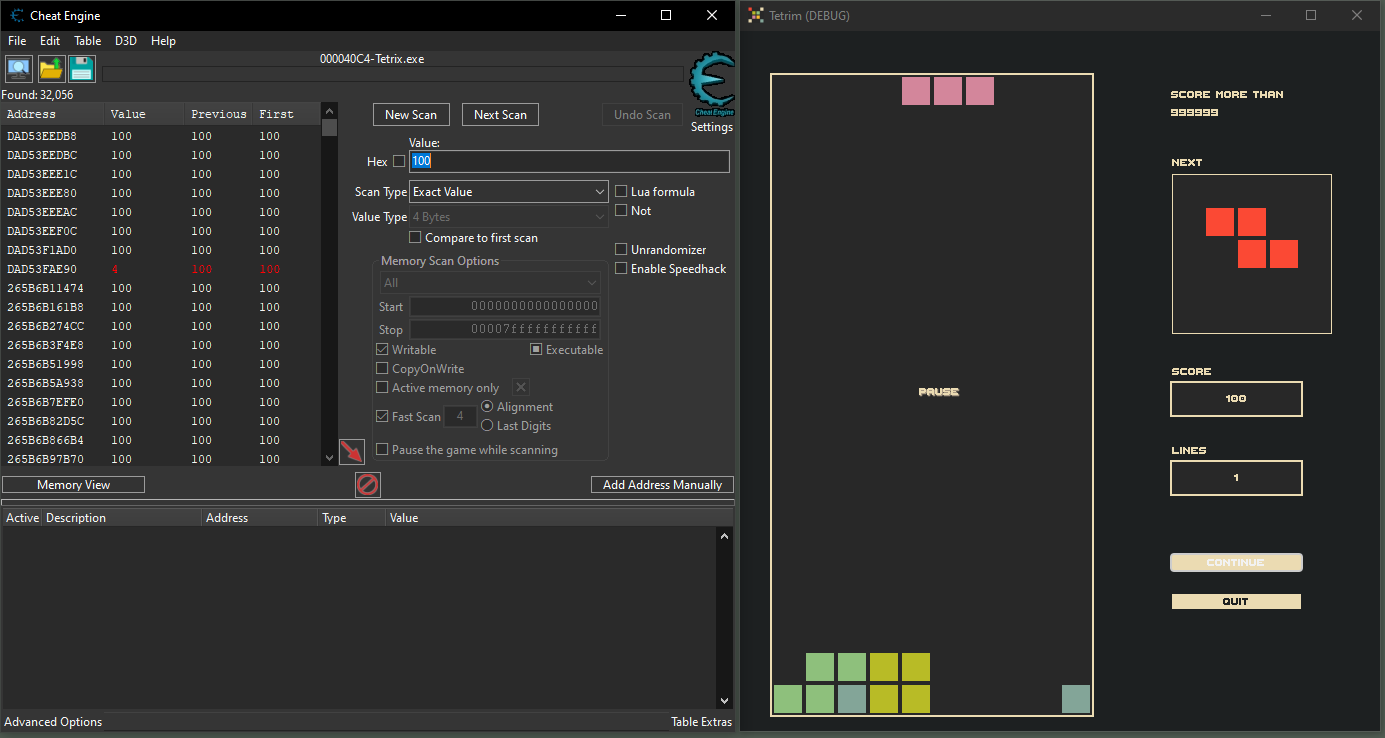Toggle the Not checkbox
Image resolution: width=1385 pixels, height=738 pixels.
pos(622,210)
